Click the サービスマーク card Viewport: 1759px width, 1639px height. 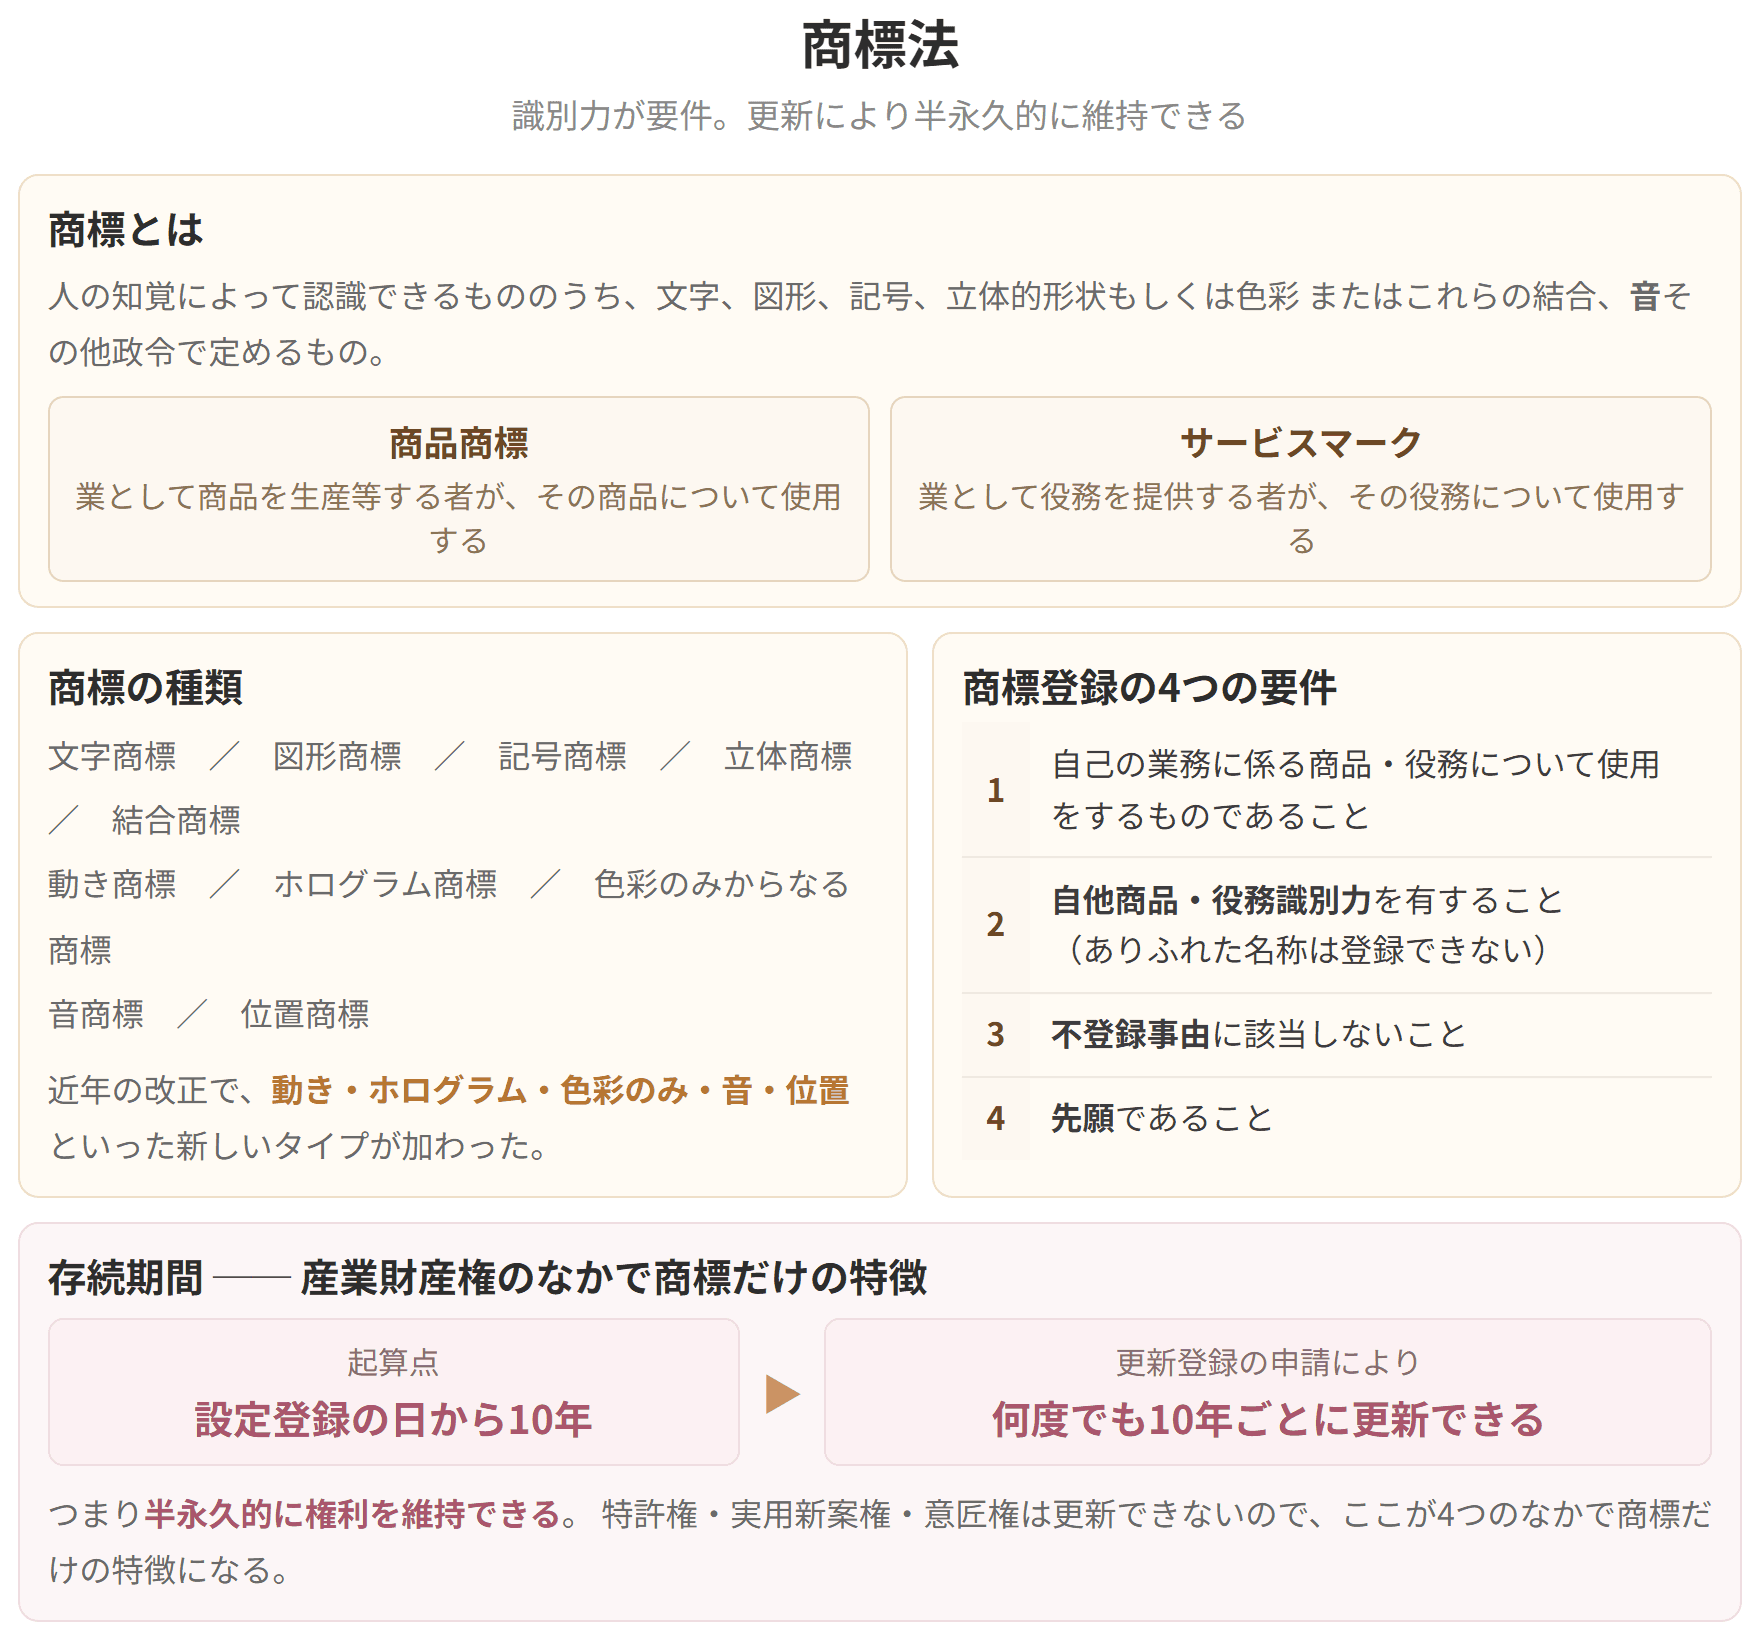[x=1301, y=489]
